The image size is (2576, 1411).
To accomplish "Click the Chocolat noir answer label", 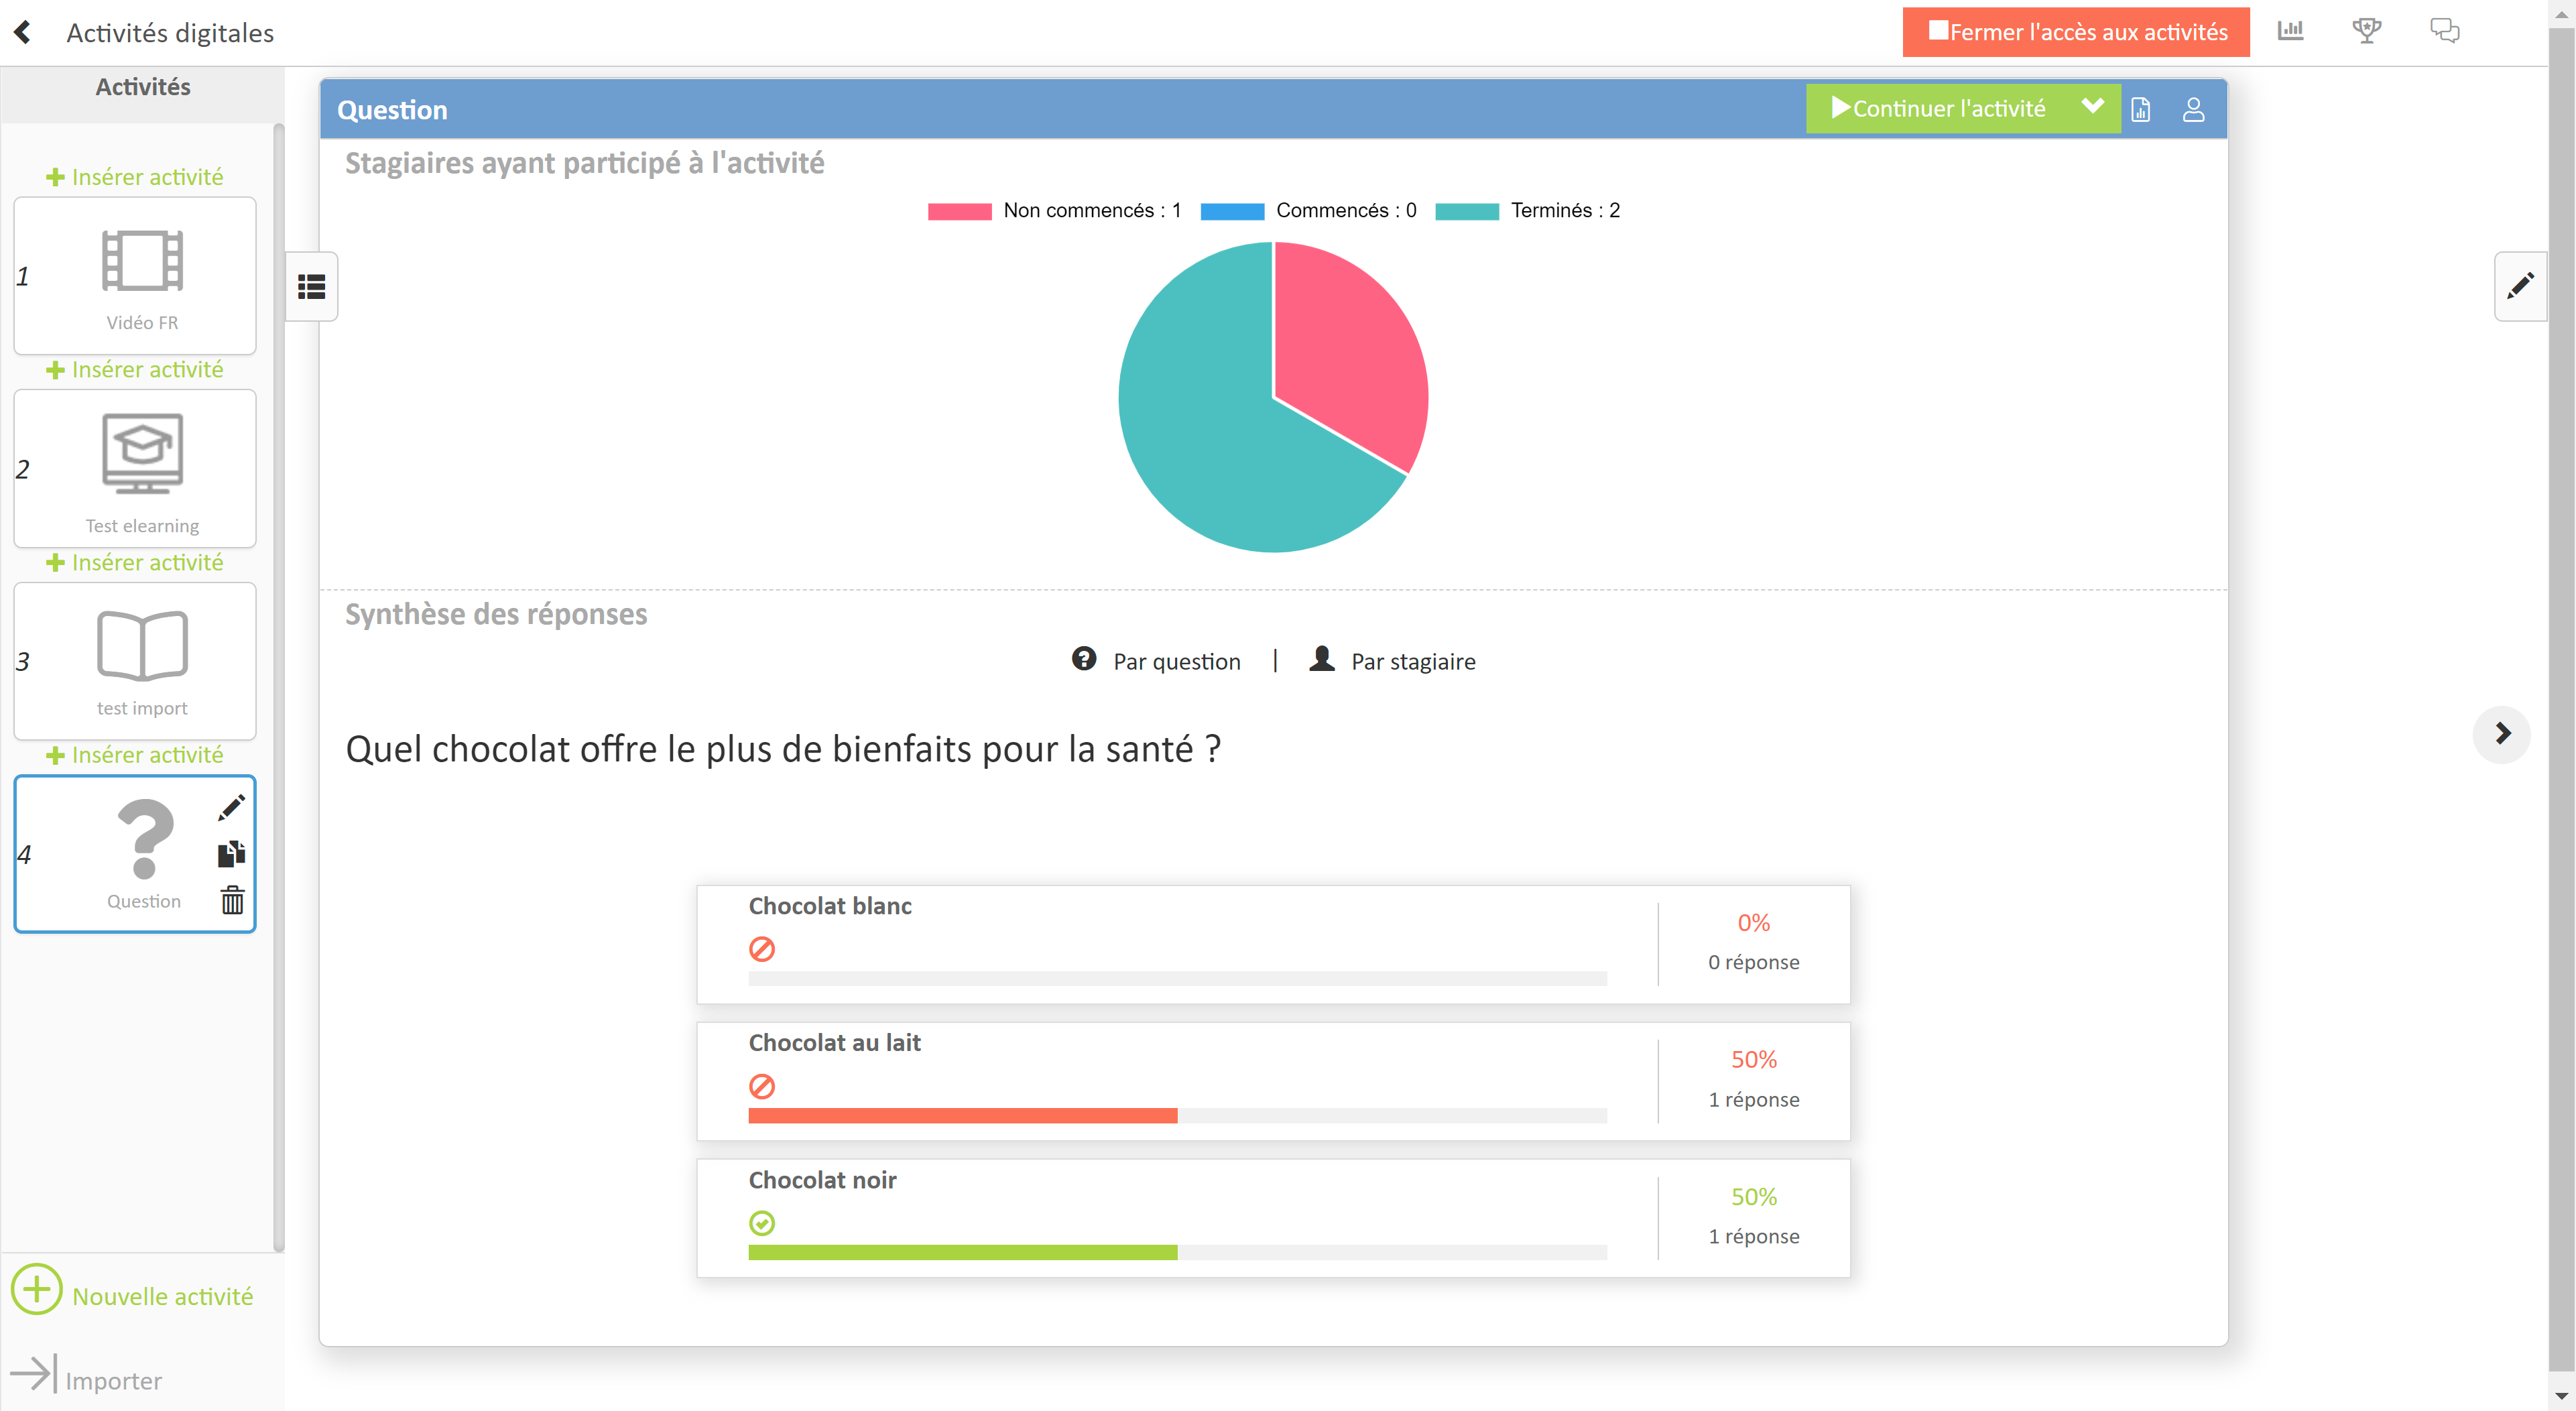I will 822,1180.
